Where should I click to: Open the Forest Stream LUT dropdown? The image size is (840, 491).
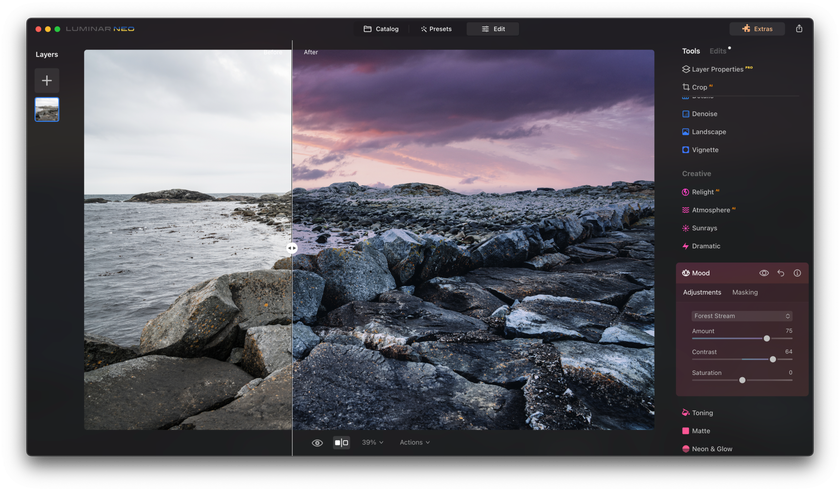tap(742, 316)
